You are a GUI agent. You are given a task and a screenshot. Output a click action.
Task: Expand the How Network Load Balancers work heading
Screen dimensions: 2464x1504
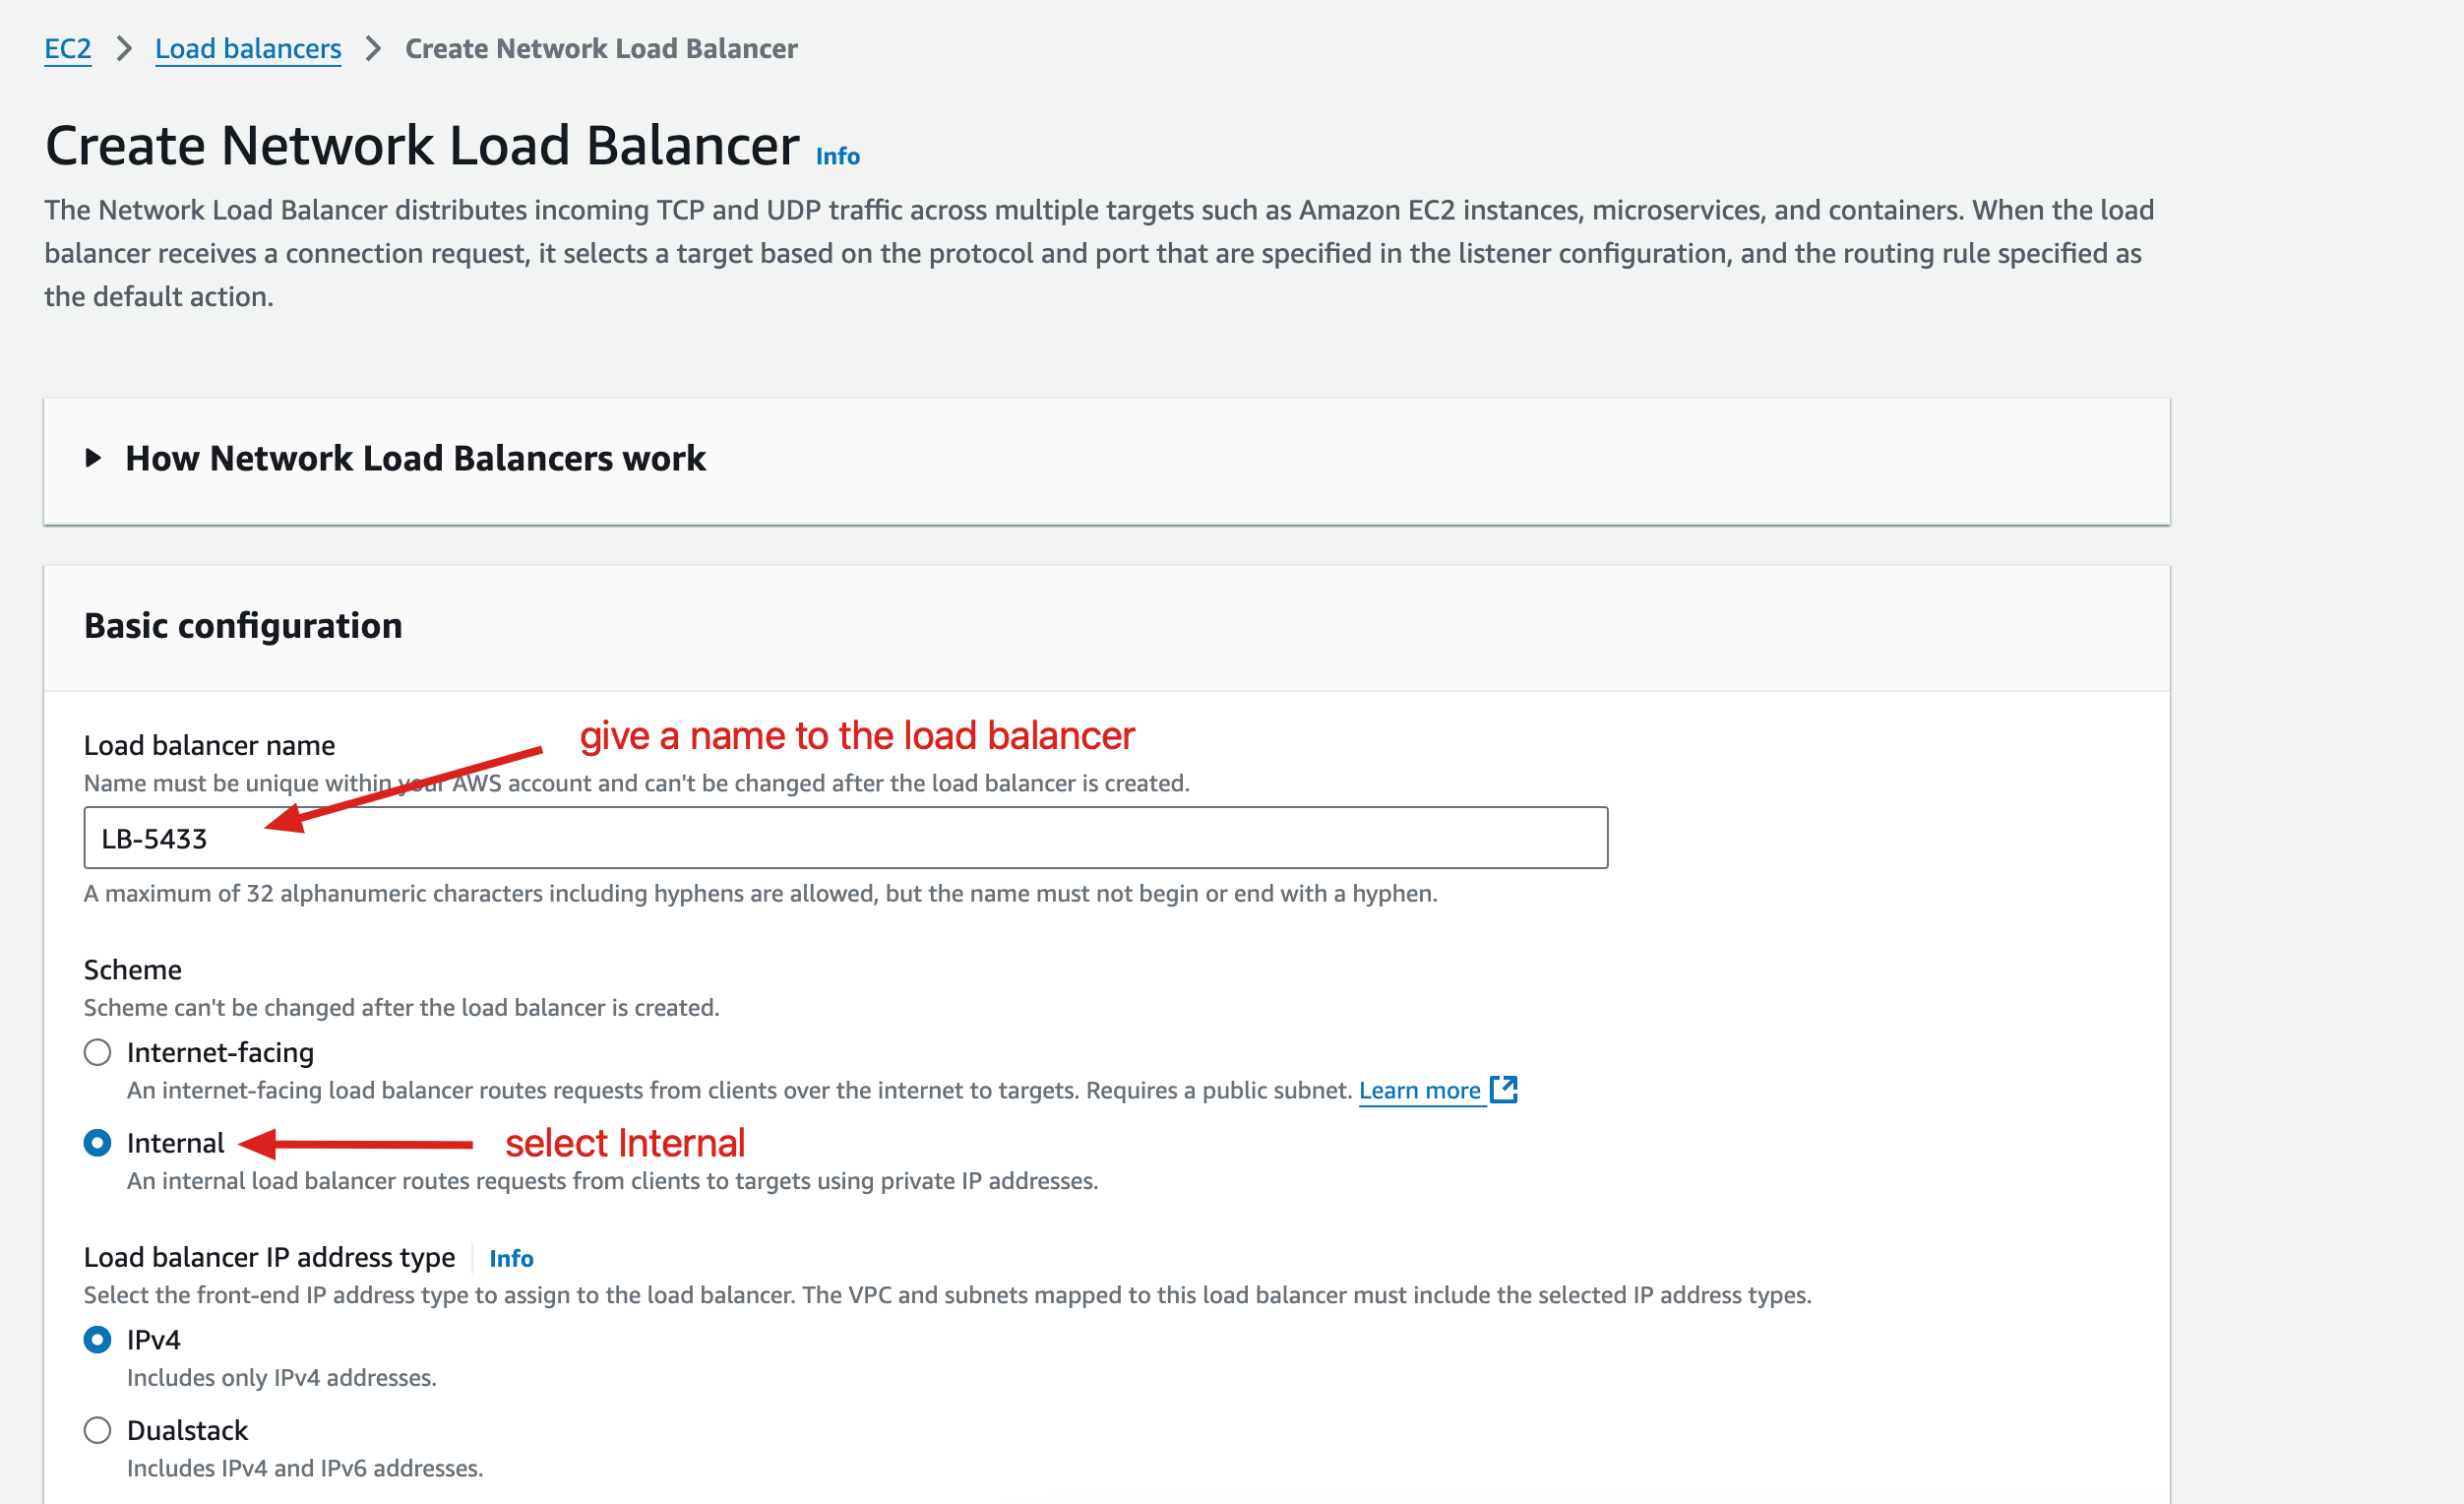coord(415,458)
